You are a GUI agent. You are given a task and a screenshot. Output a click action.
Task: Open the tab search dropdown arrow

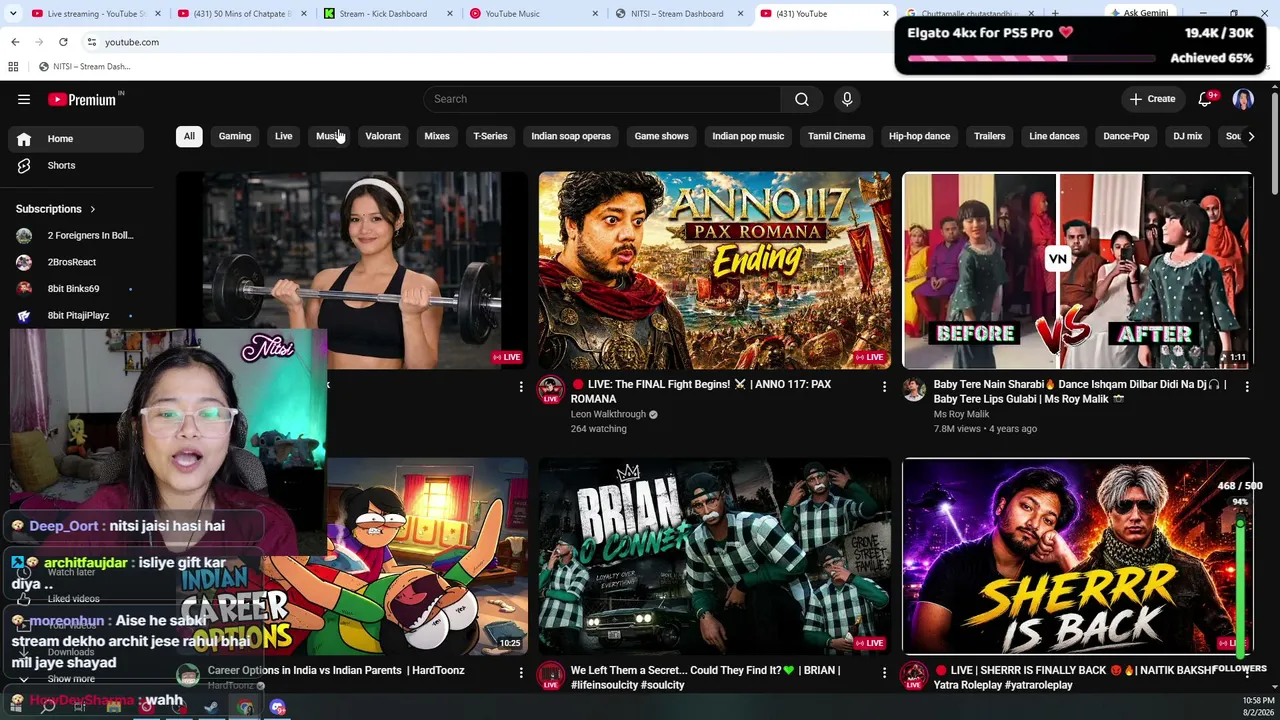[13, 14]
